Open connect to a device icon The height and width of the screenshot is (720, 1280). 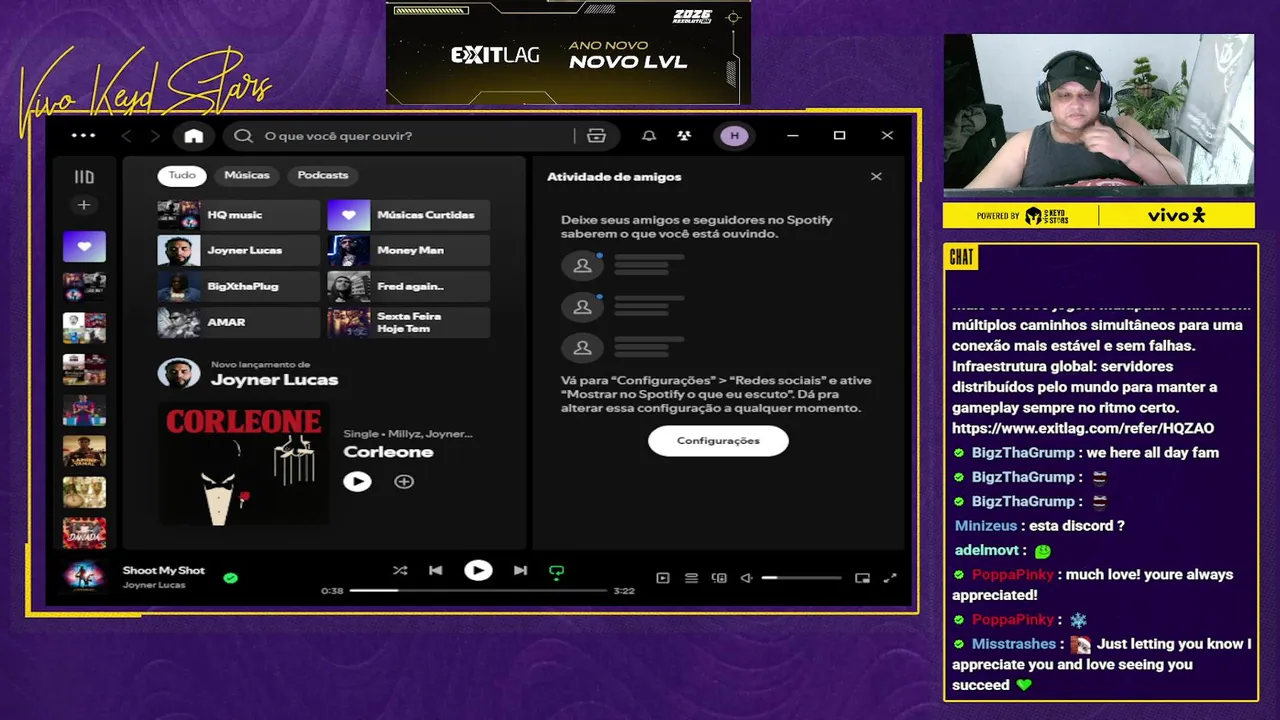point(719,578)
